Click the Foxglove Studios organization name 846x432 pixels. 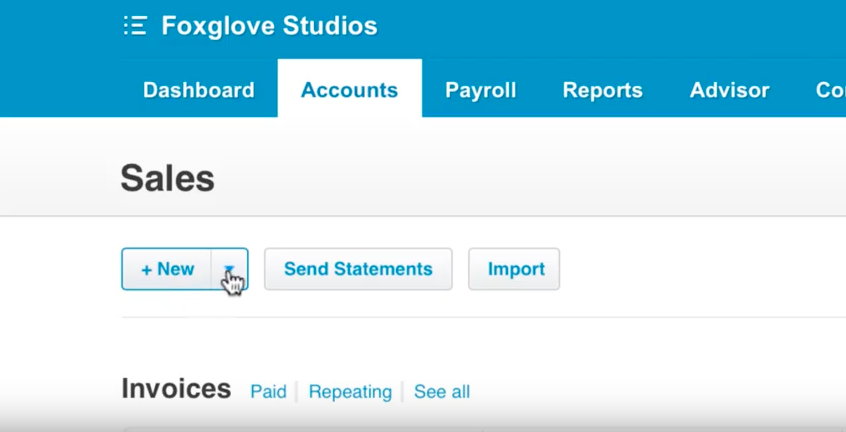(269, 25)
